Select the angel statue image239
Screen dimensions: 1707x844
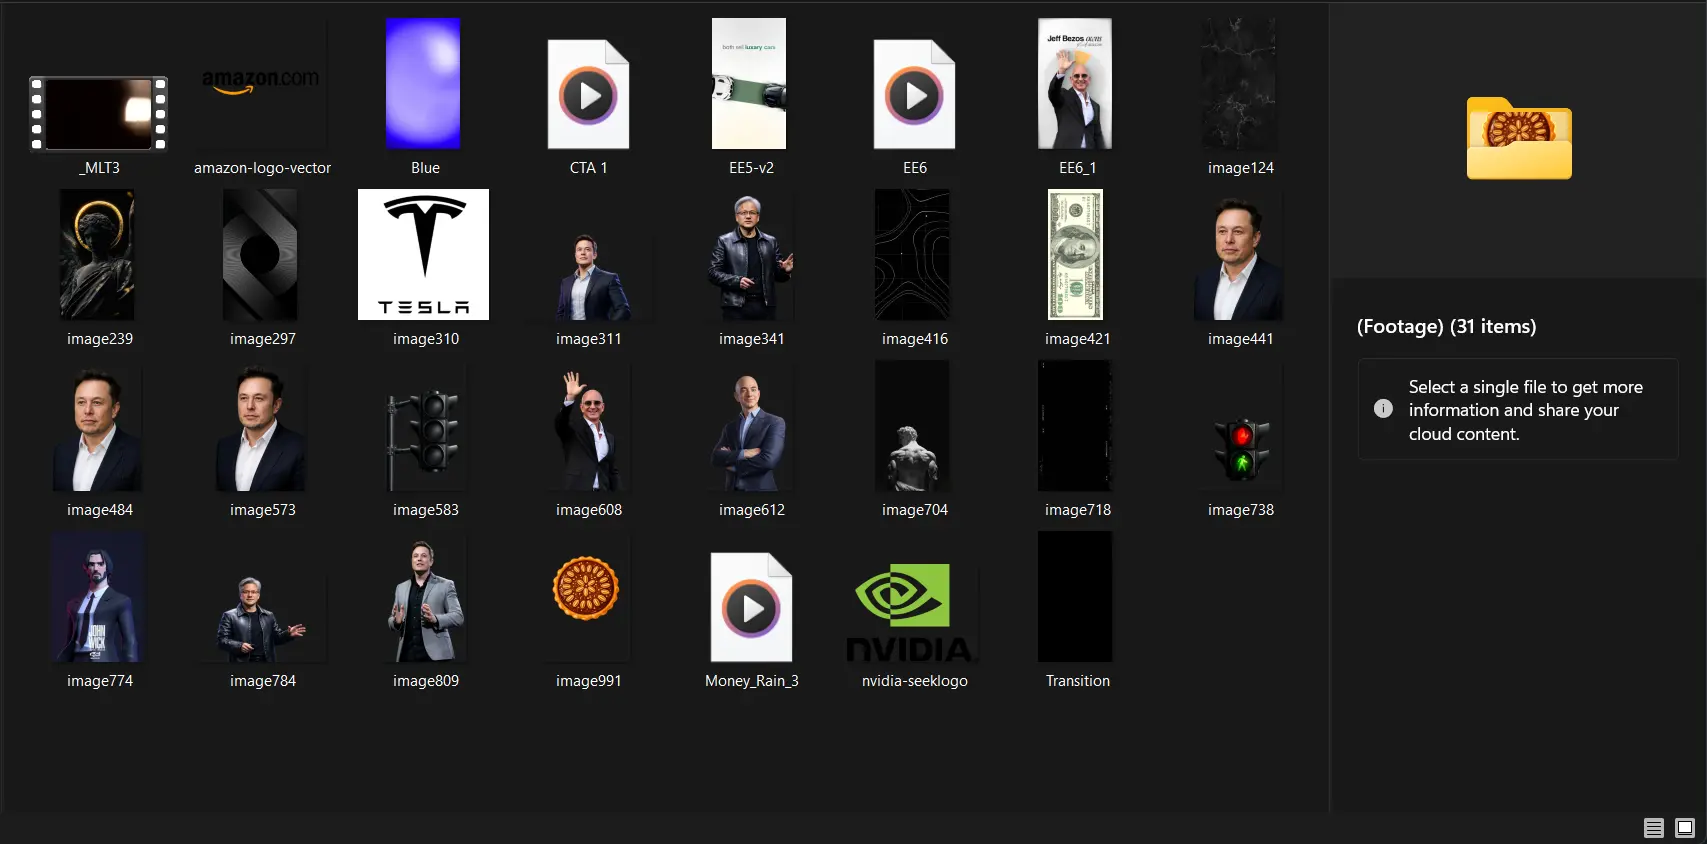(98, 255)
